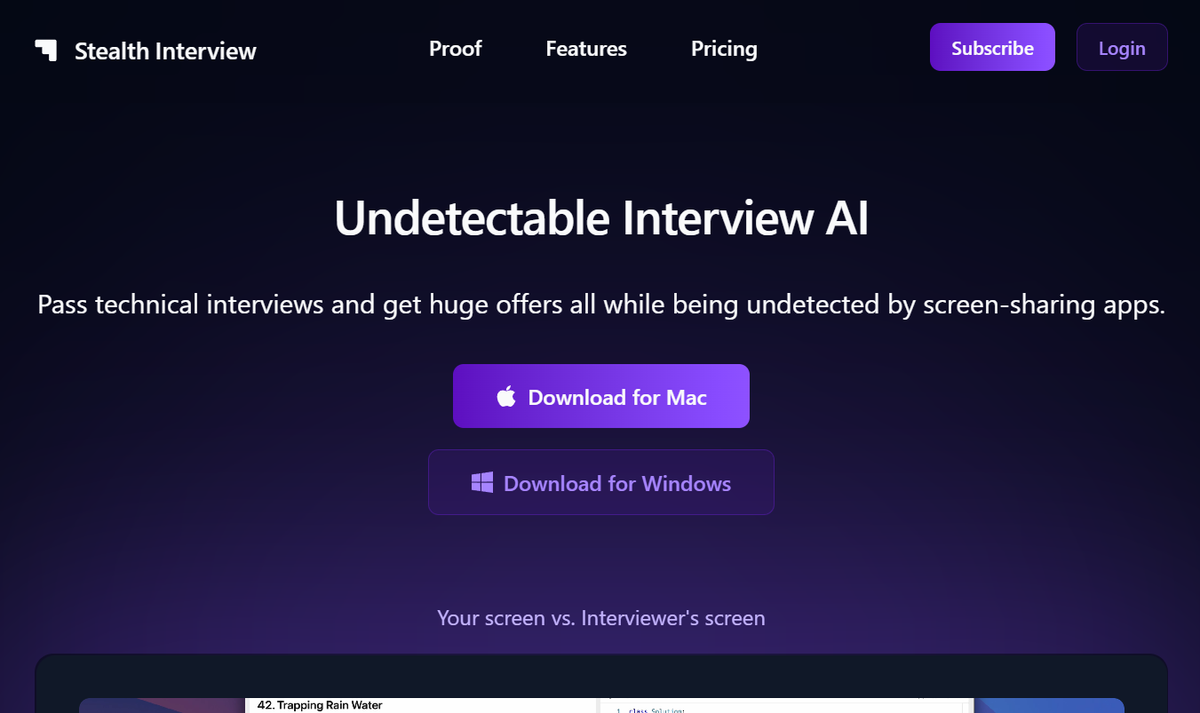Viewport: 1200px width, 713px height.
Task: Click the Login button
Action: click(x=1121, y=47)
